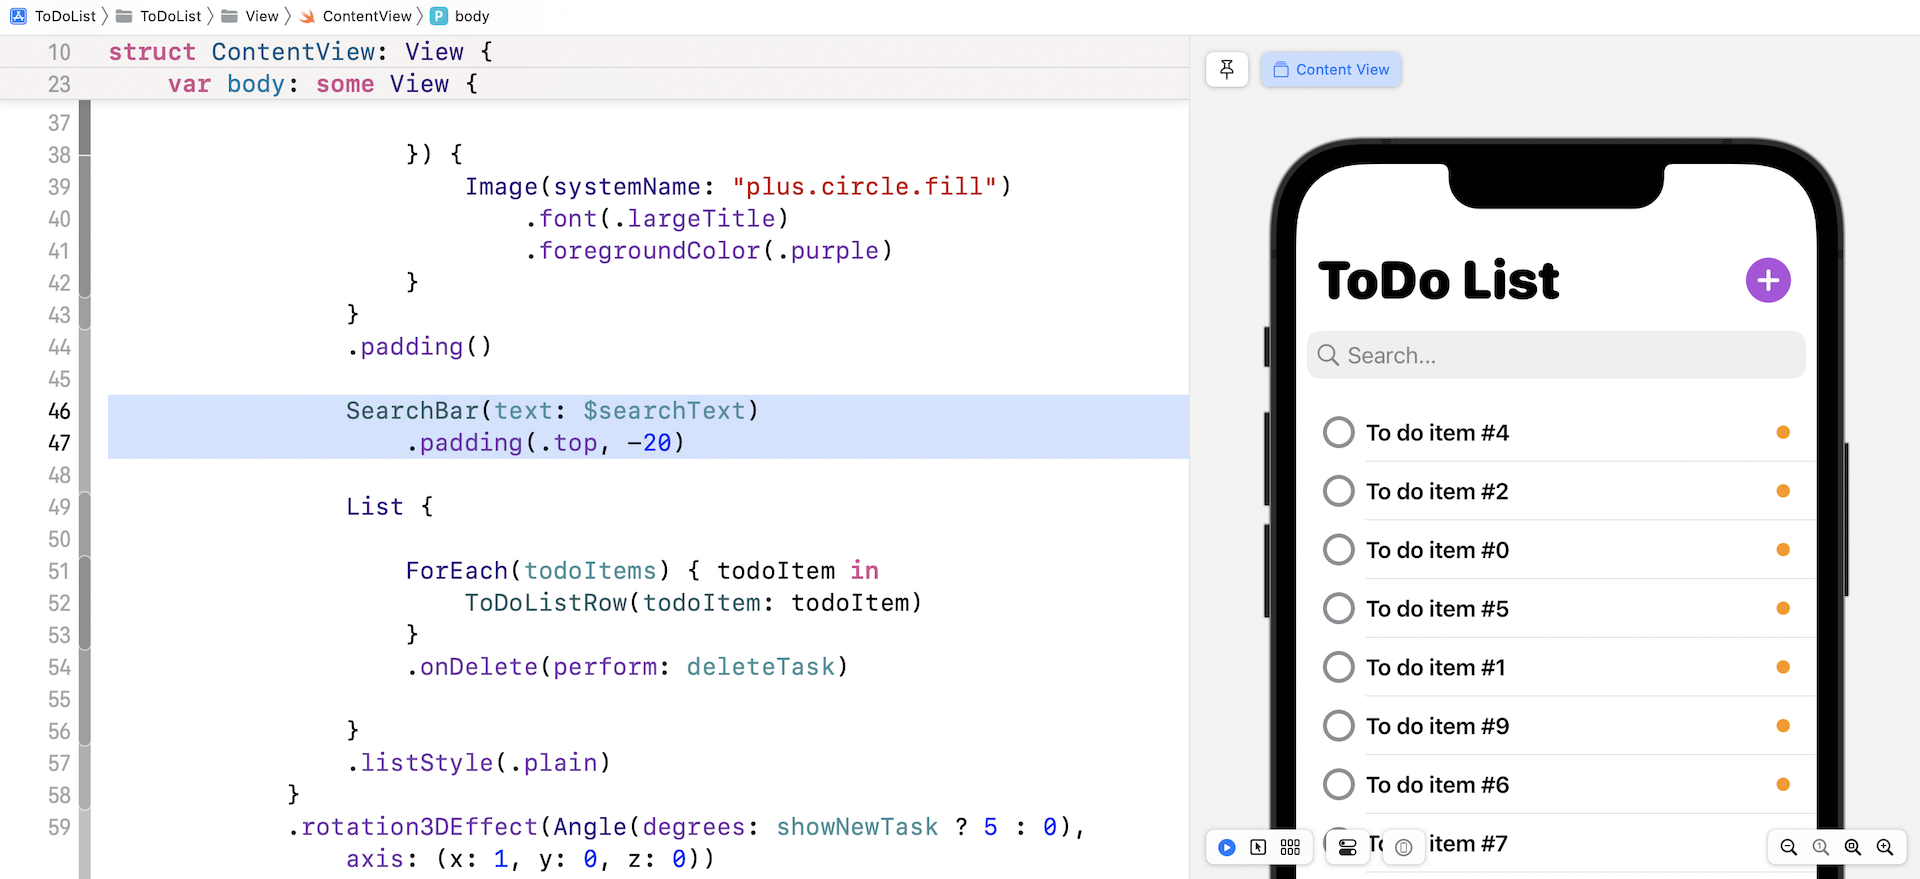1920x879 pixels.
Task: Click sticky header 'struct ContentView: View'
Action: [300, 52]
